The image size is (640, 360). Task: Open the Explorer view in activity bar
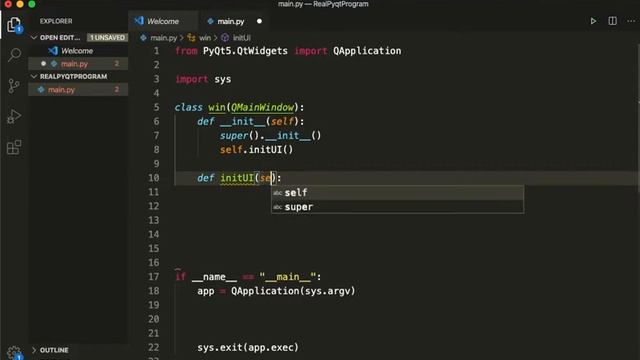pyautogui.click(x=14, y=25)
